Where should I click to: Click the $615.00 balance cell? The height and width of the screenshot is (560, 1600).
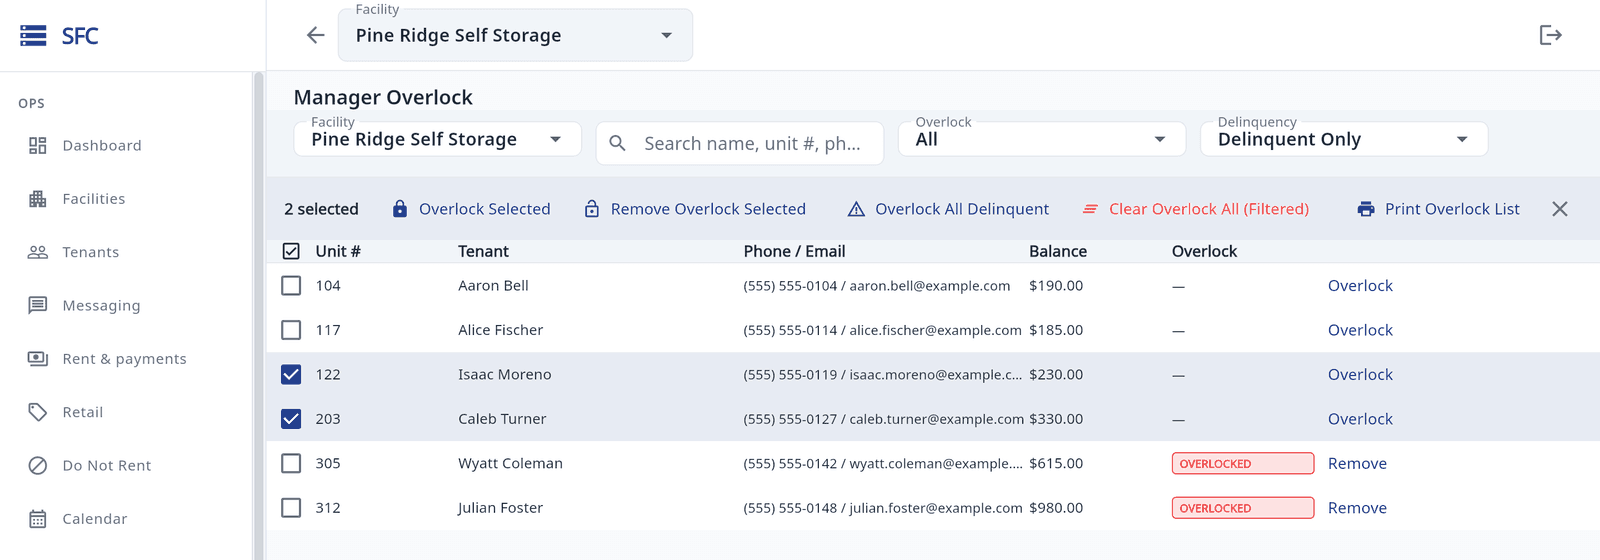(x=1056, y=464)
